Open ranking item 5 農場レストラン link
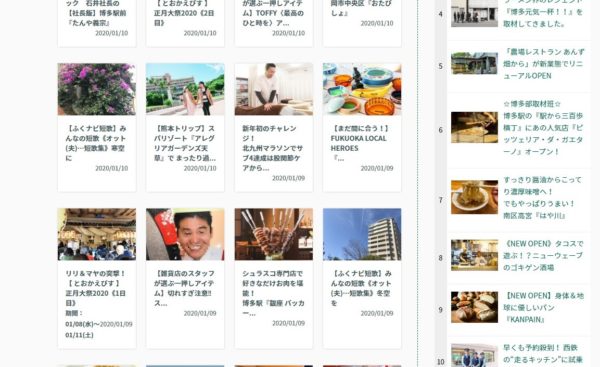The height and width of the screenshot is (367, 600). point(544,64)
